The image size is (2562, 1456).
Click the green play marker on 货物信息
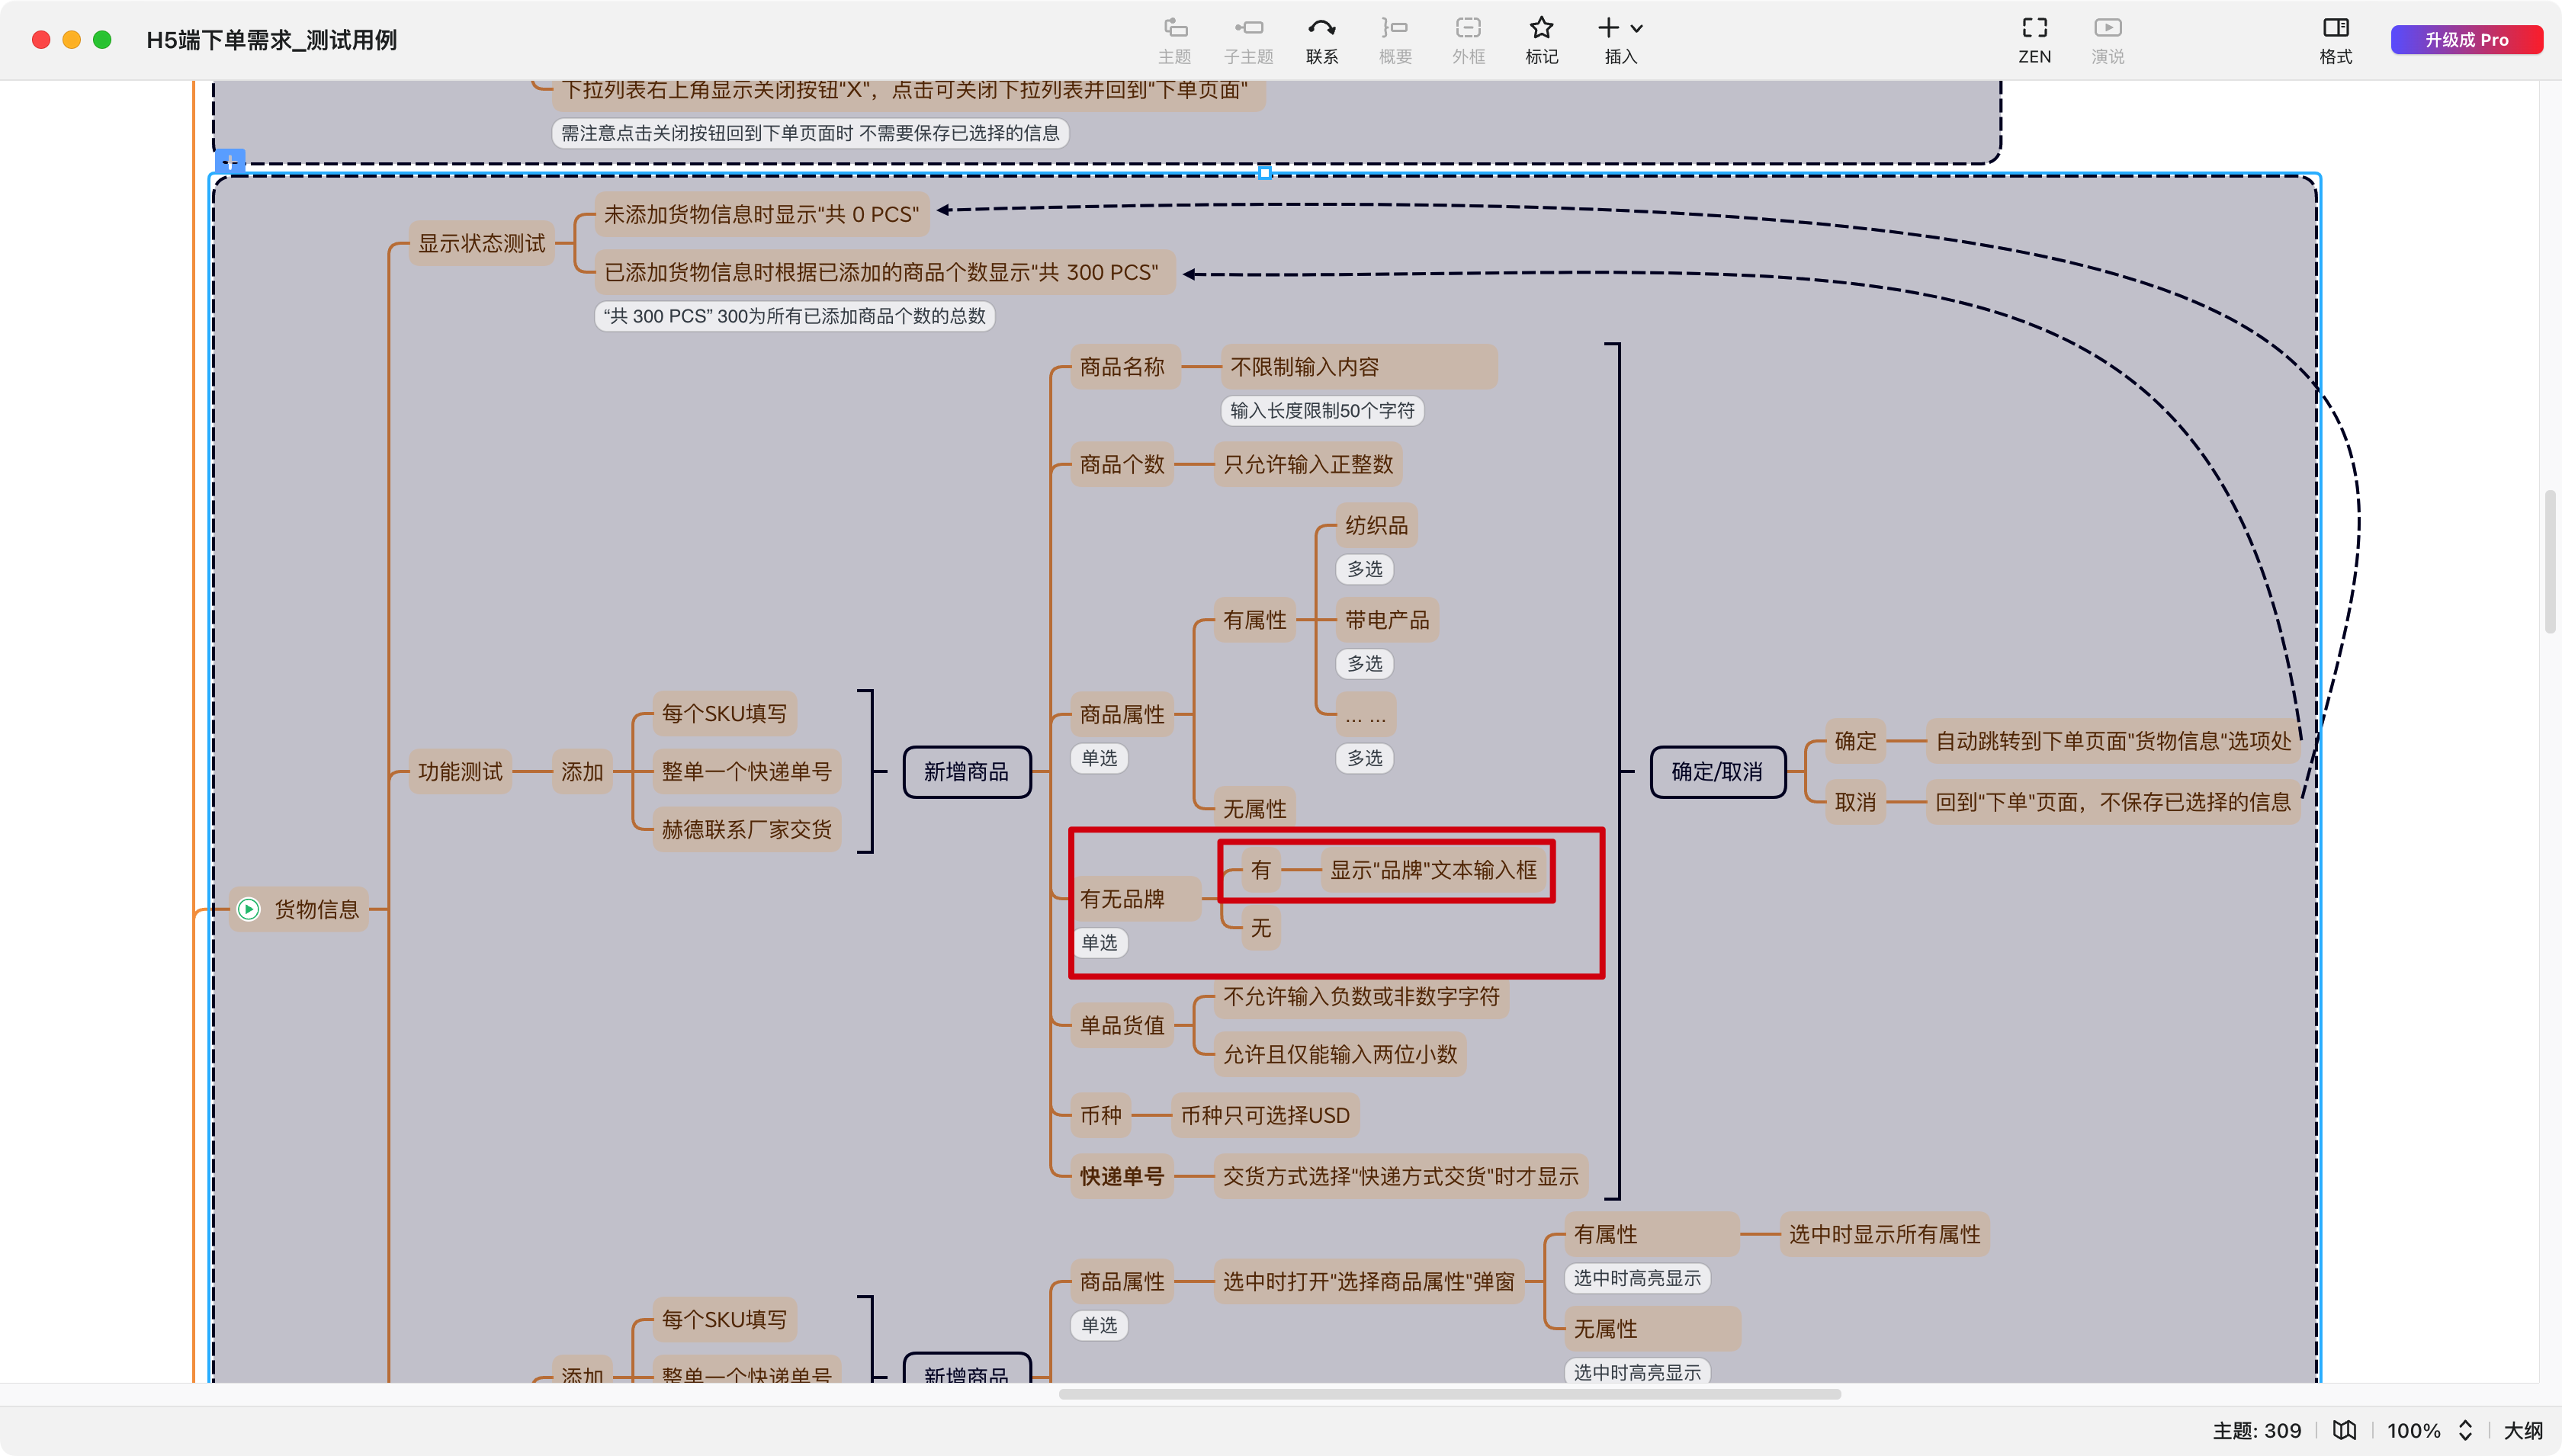(248, 909)
